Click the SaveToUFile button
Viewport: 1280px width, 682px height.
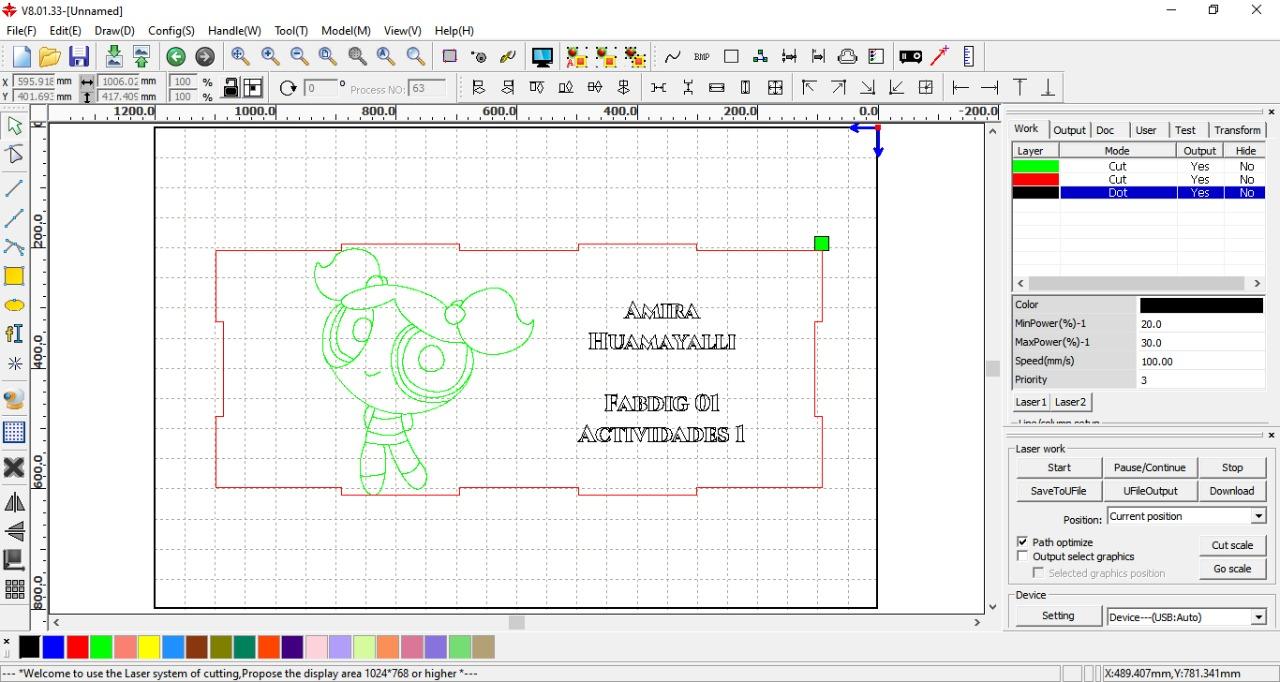coord(1059,491)
